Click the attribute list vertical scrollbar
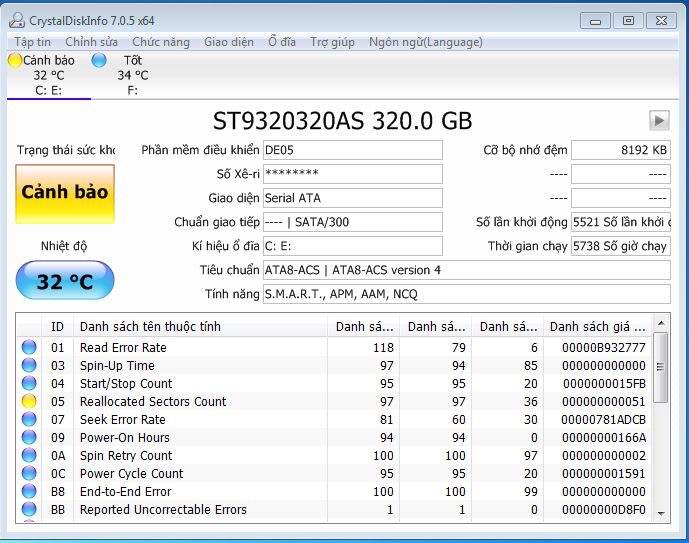 (x=660, y=420)
